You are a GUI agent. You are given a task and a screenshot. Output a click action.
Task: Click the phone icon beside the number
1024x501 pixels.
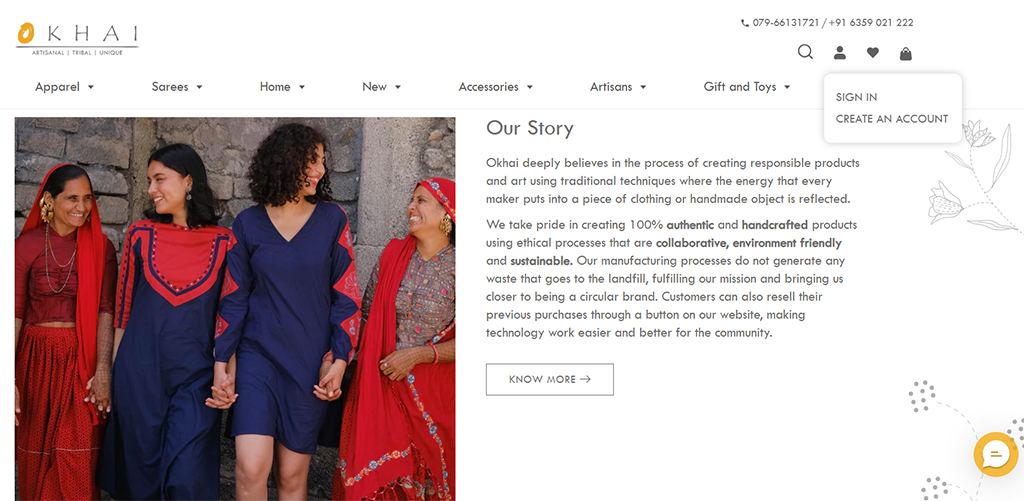click(x=745, y=23)
